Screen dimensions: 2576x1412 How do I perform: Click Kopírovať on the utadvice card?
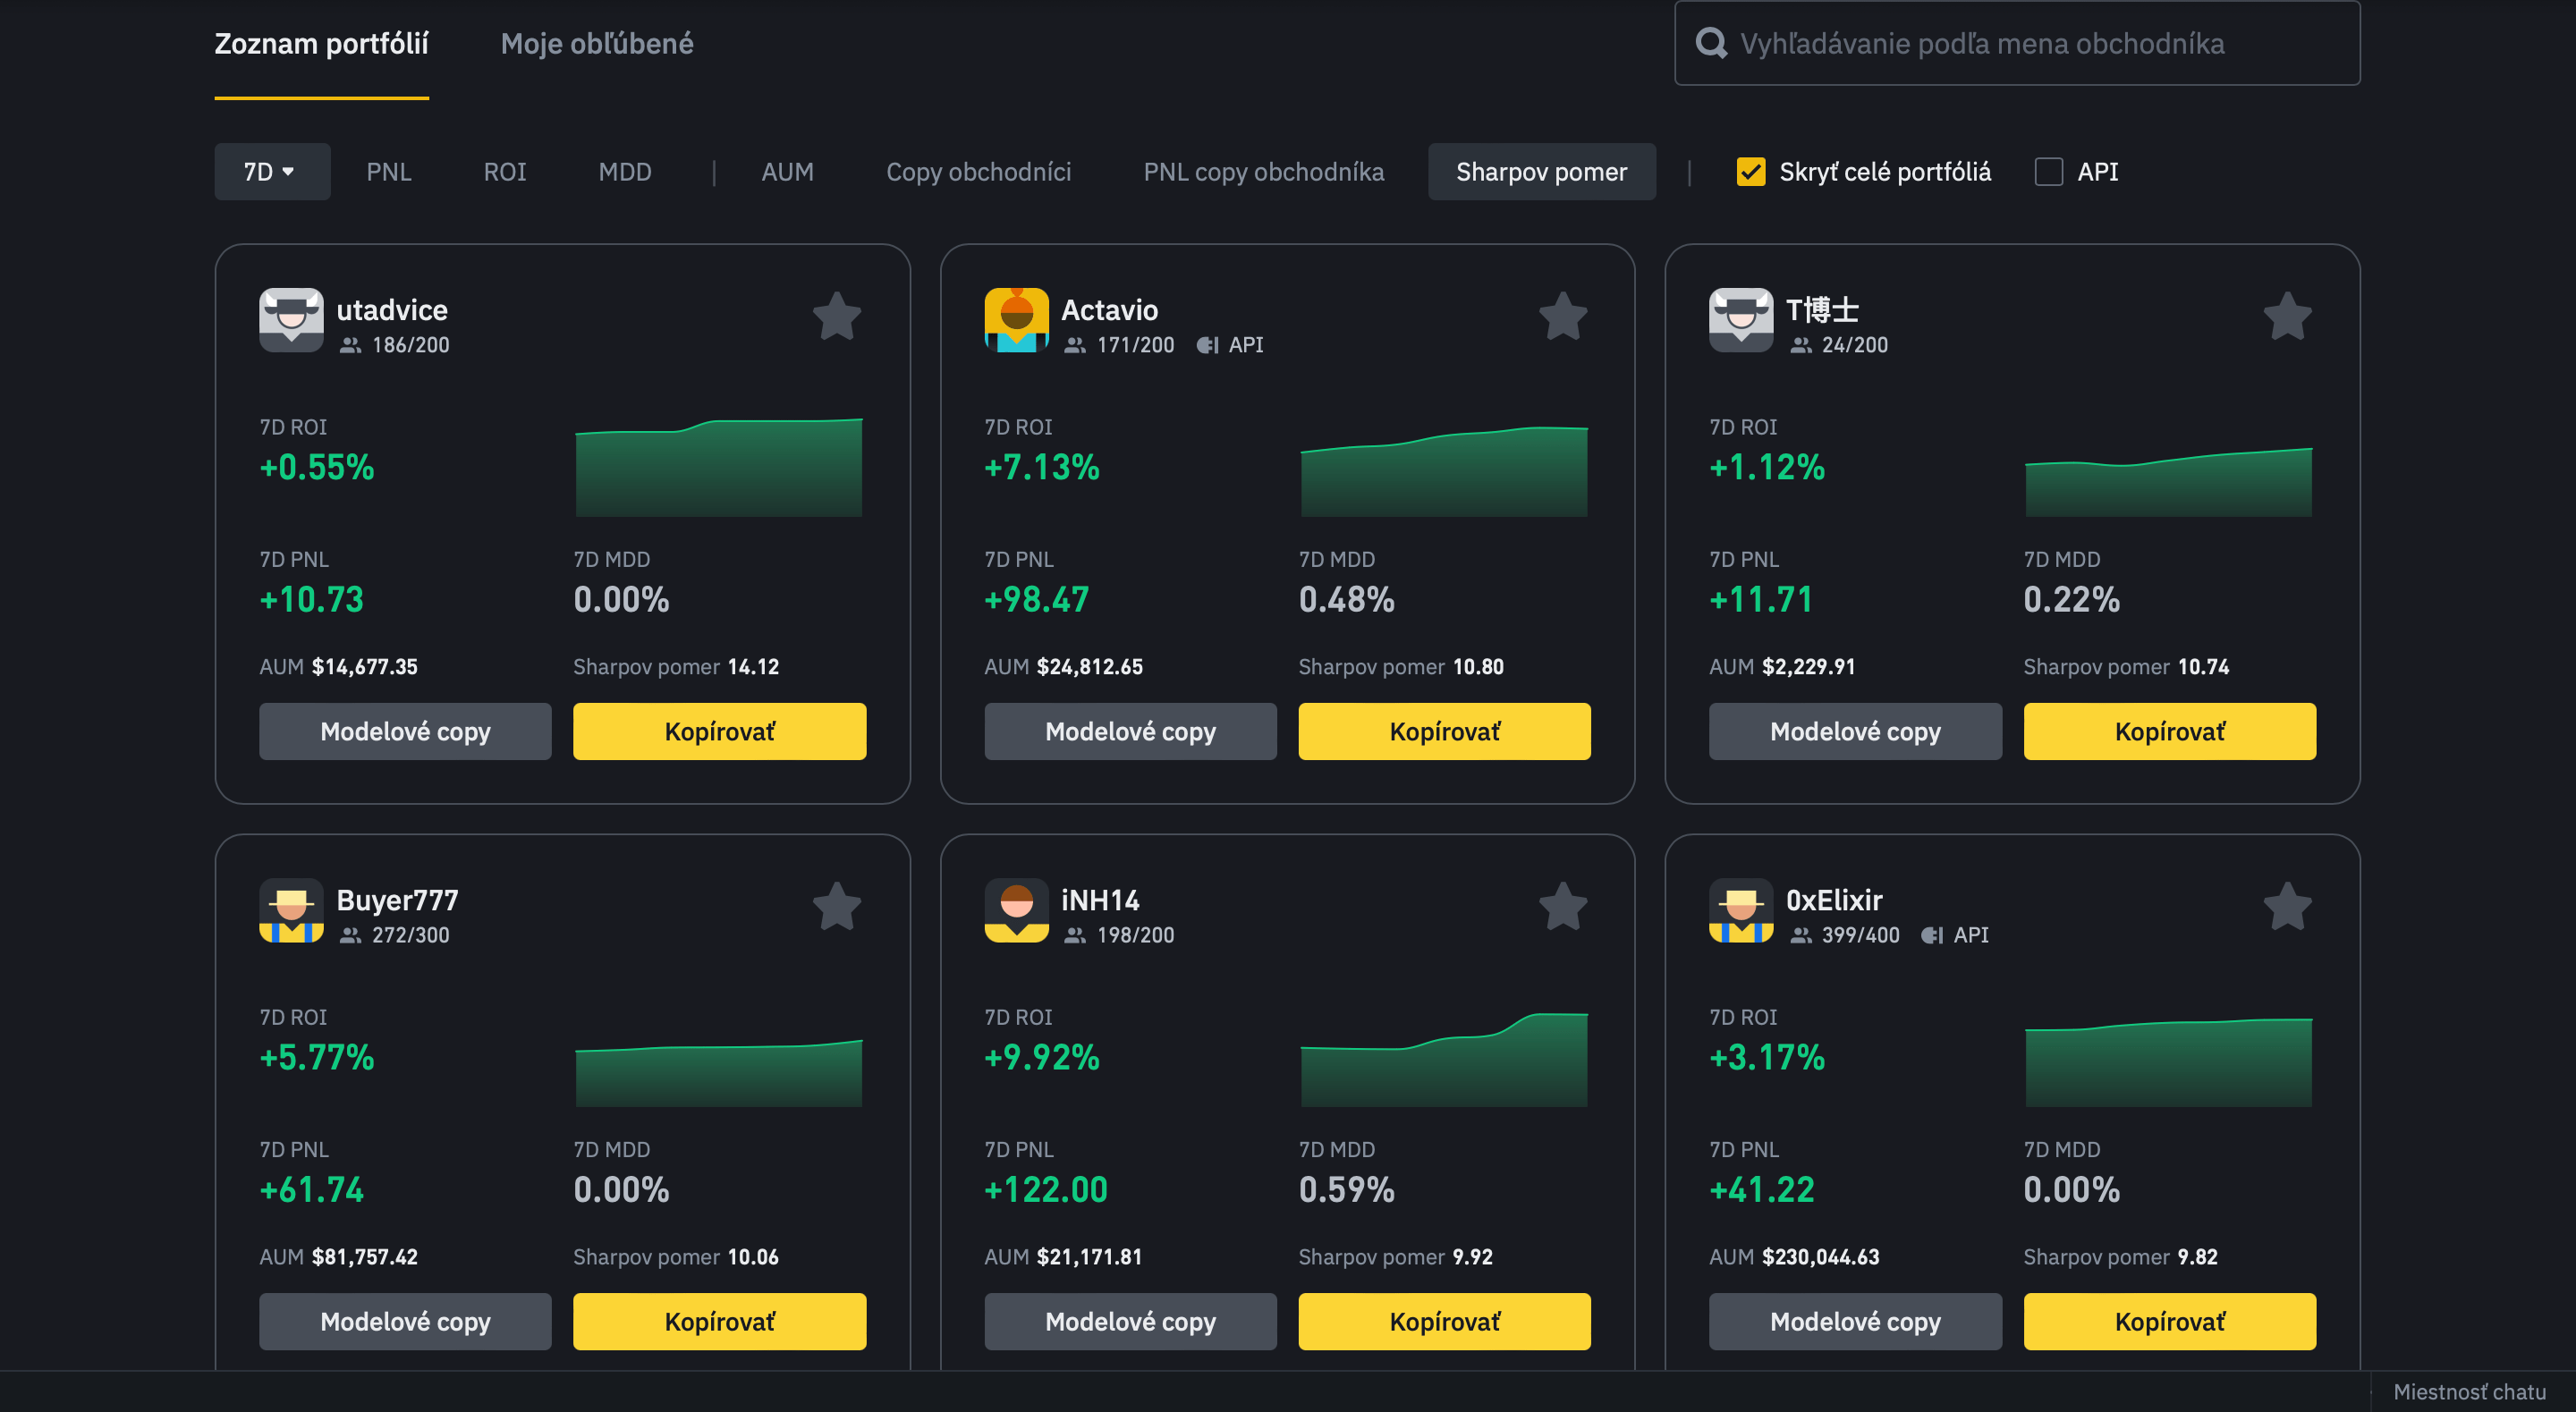[719, 731]
